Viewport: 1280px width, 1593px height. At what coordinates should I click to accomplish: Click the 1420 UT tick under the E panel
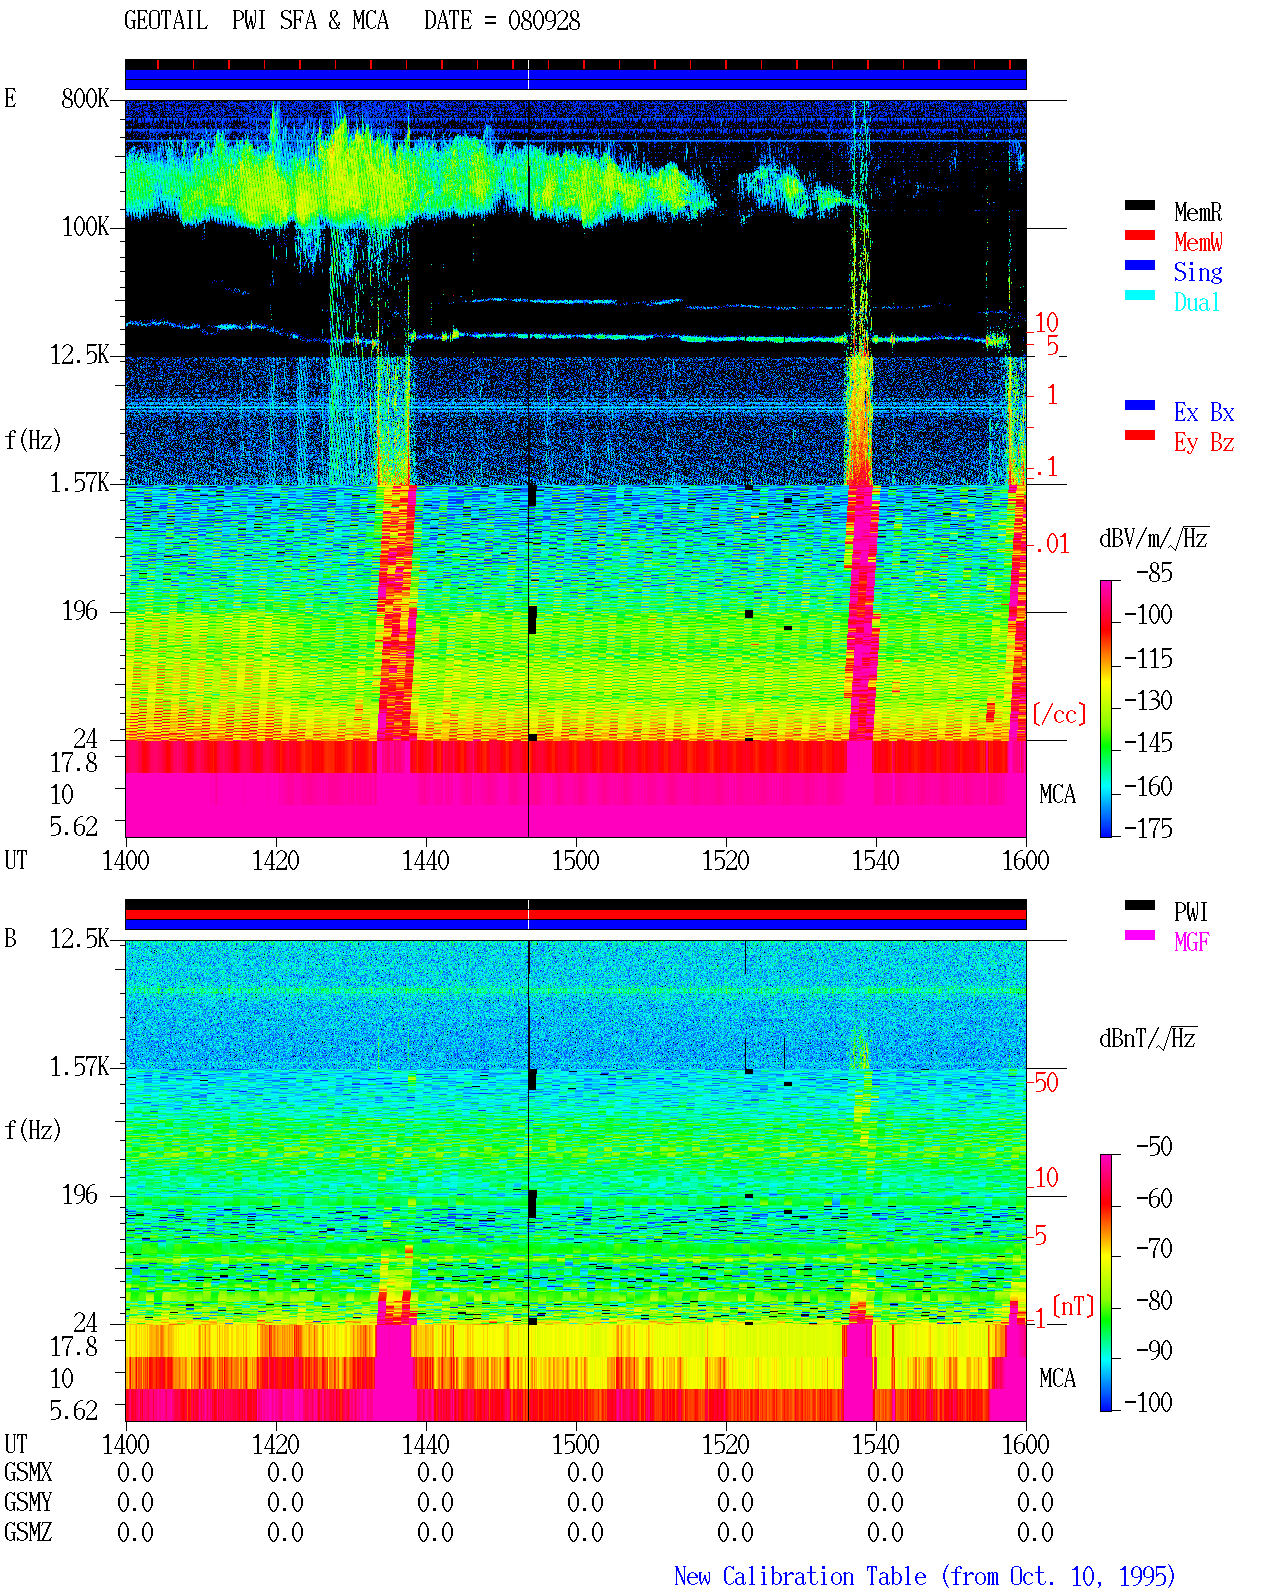point(276,860)
